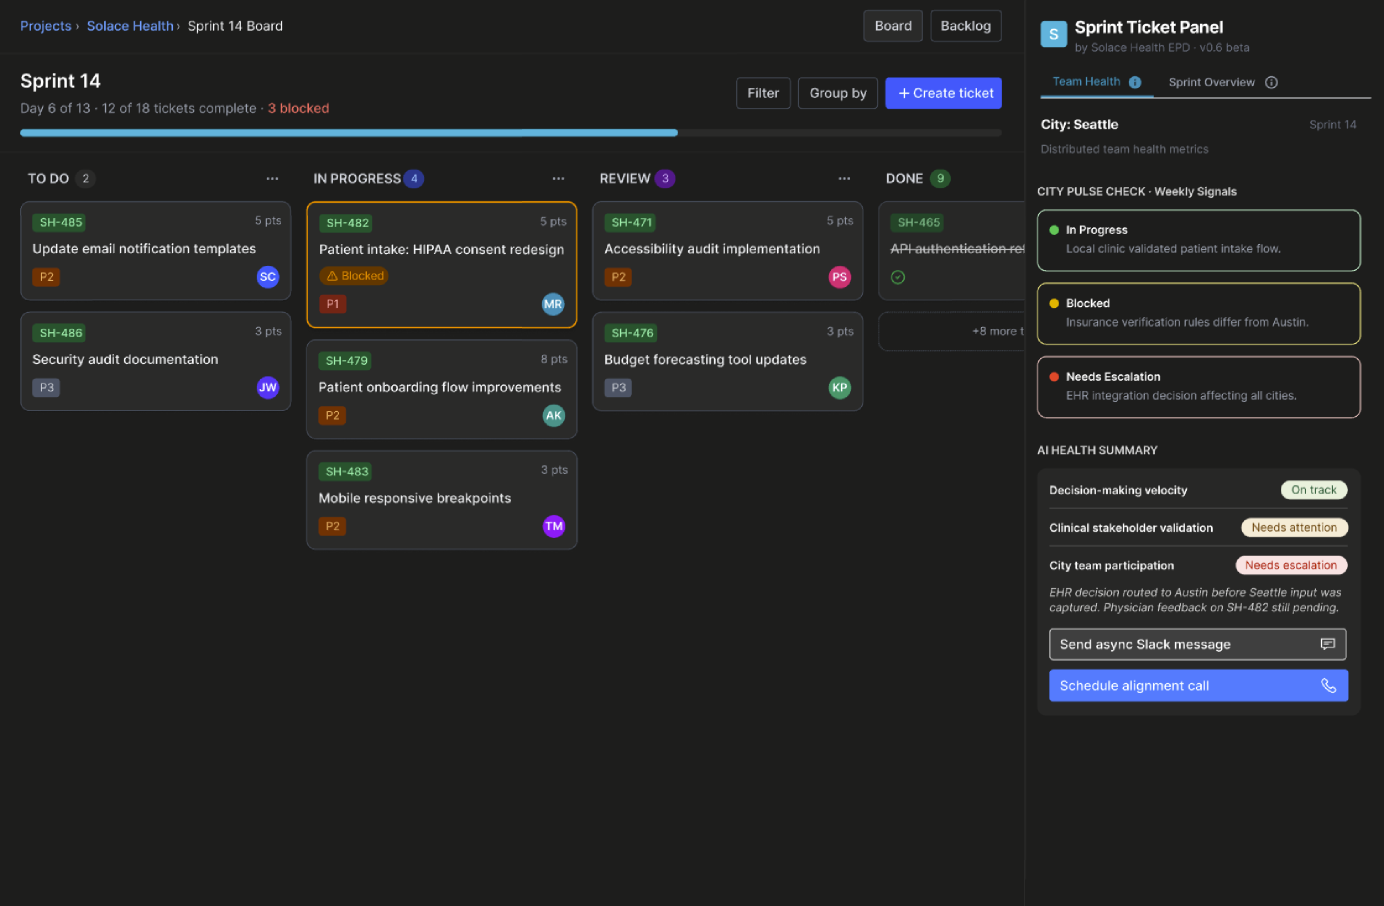Click P2 priority badge on SH-485 card

pyautogui.click(x=47, y=277)
